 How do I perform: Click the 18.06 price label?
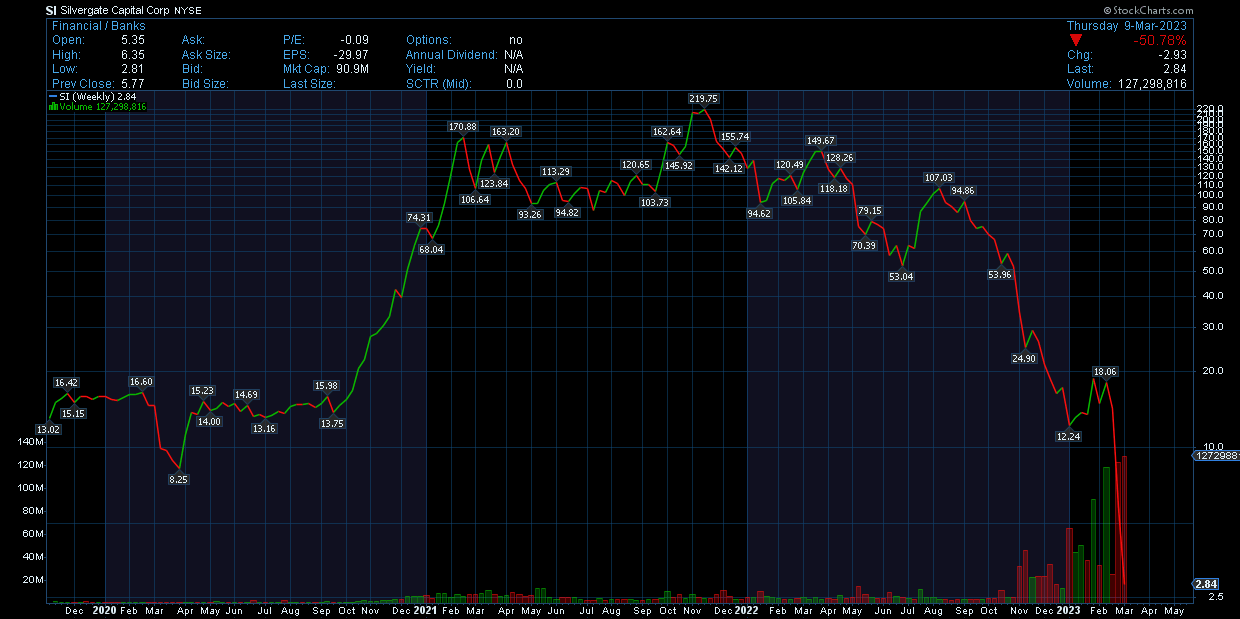pos(1105,371)
